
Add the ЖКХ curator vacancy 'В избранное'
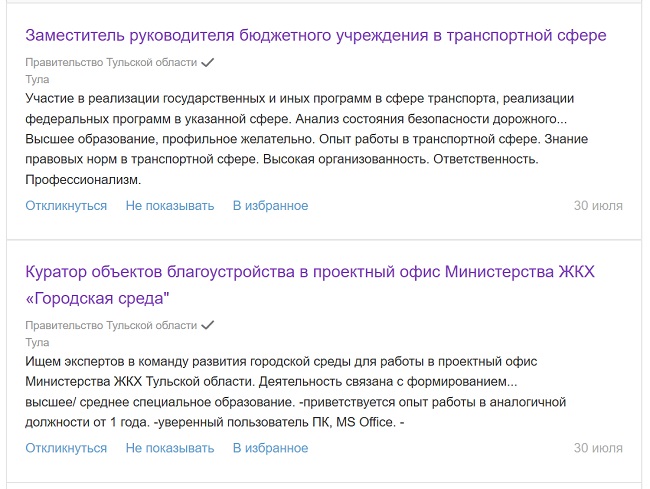coord(270,448)
